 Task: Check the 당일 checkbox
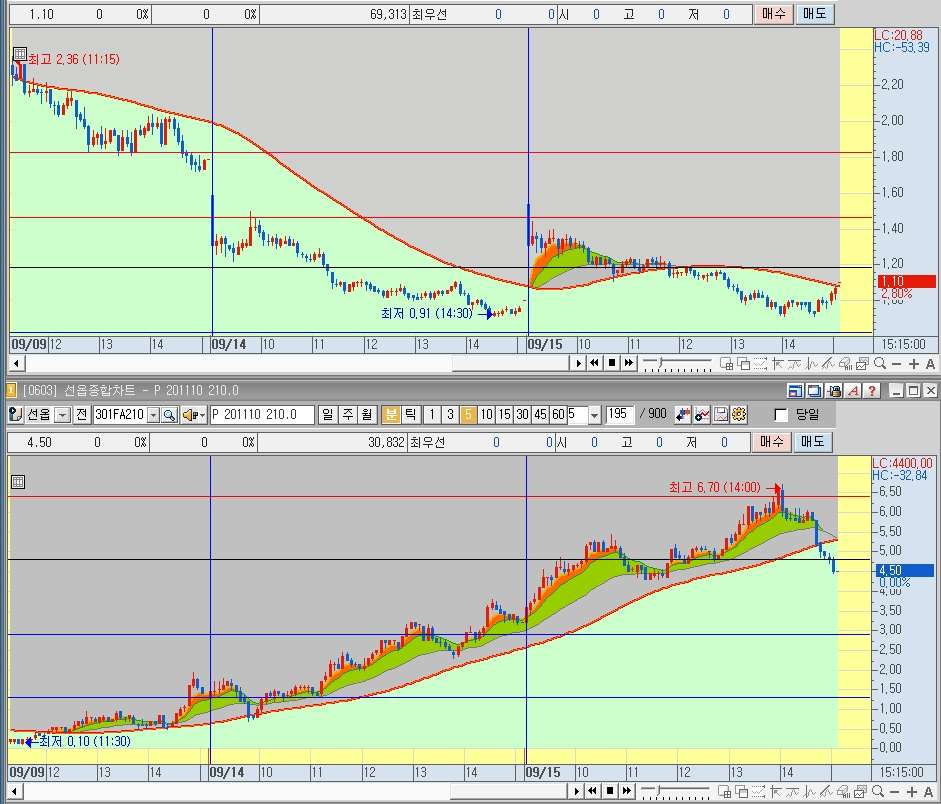click(781, 415)
